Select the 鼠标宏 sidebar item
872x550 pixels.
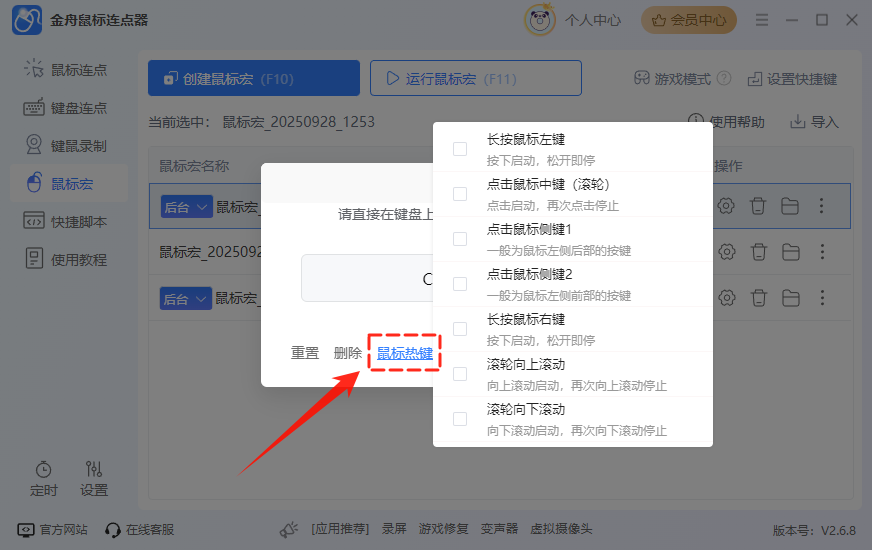click(x=69, y=184)
